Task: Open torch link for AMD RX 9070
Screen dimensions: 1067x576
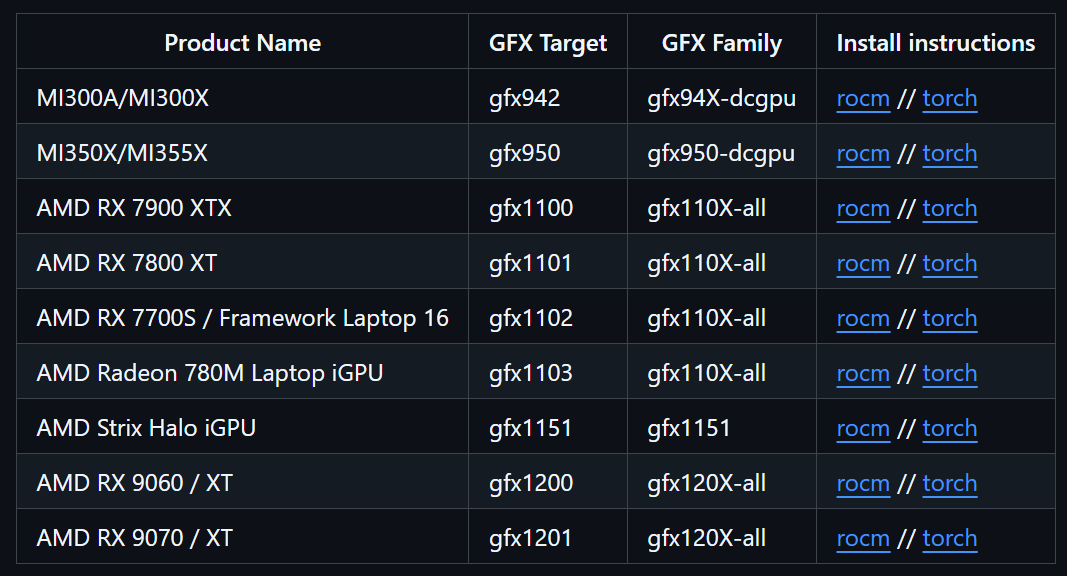Action: pyautogui.click(x=949, y=537)
